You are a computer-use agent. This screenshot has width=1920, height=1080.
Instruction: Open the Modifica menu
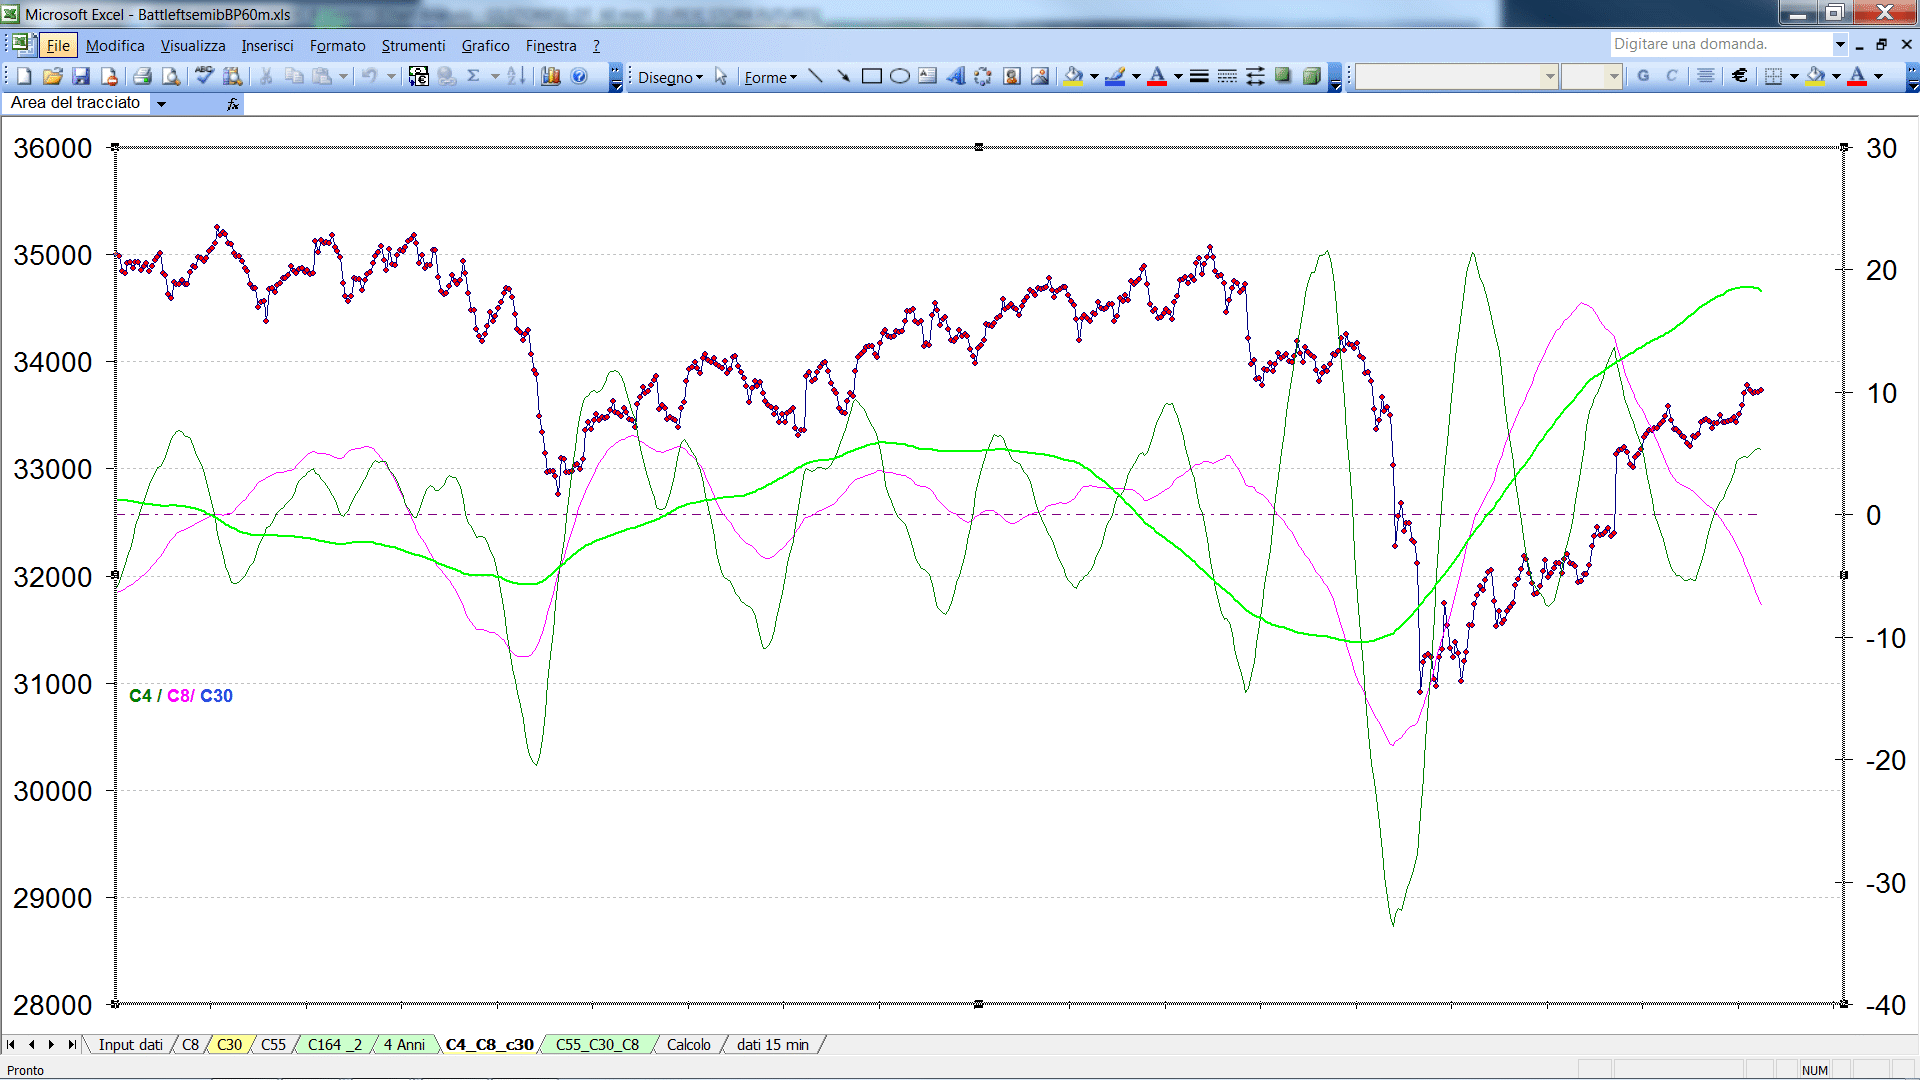tap(115, 45)
